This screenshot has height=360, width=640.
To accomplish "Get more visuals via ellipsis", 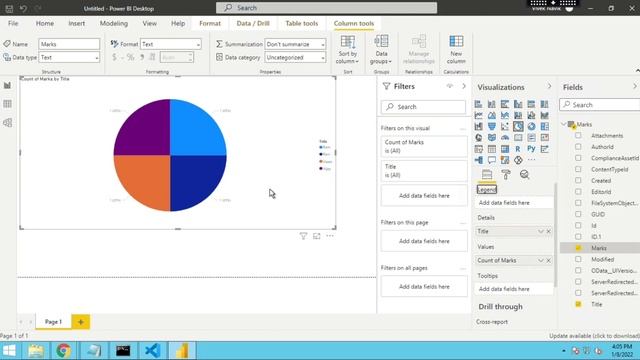I will point(531,160).
